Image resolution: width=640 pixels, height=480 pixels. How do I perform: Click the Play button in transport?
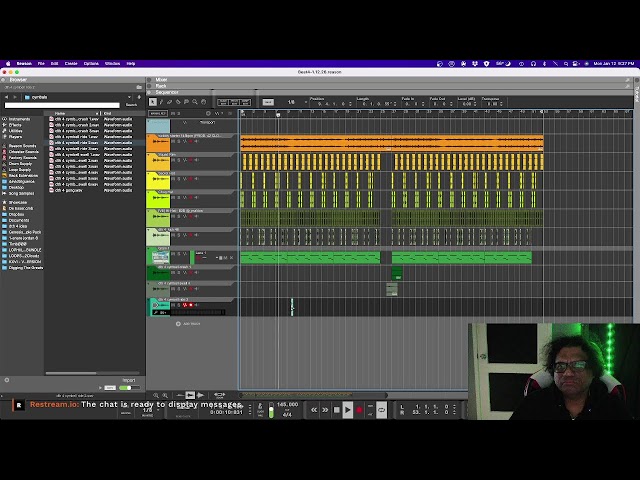pyautogui.click(x=347, y=410)
